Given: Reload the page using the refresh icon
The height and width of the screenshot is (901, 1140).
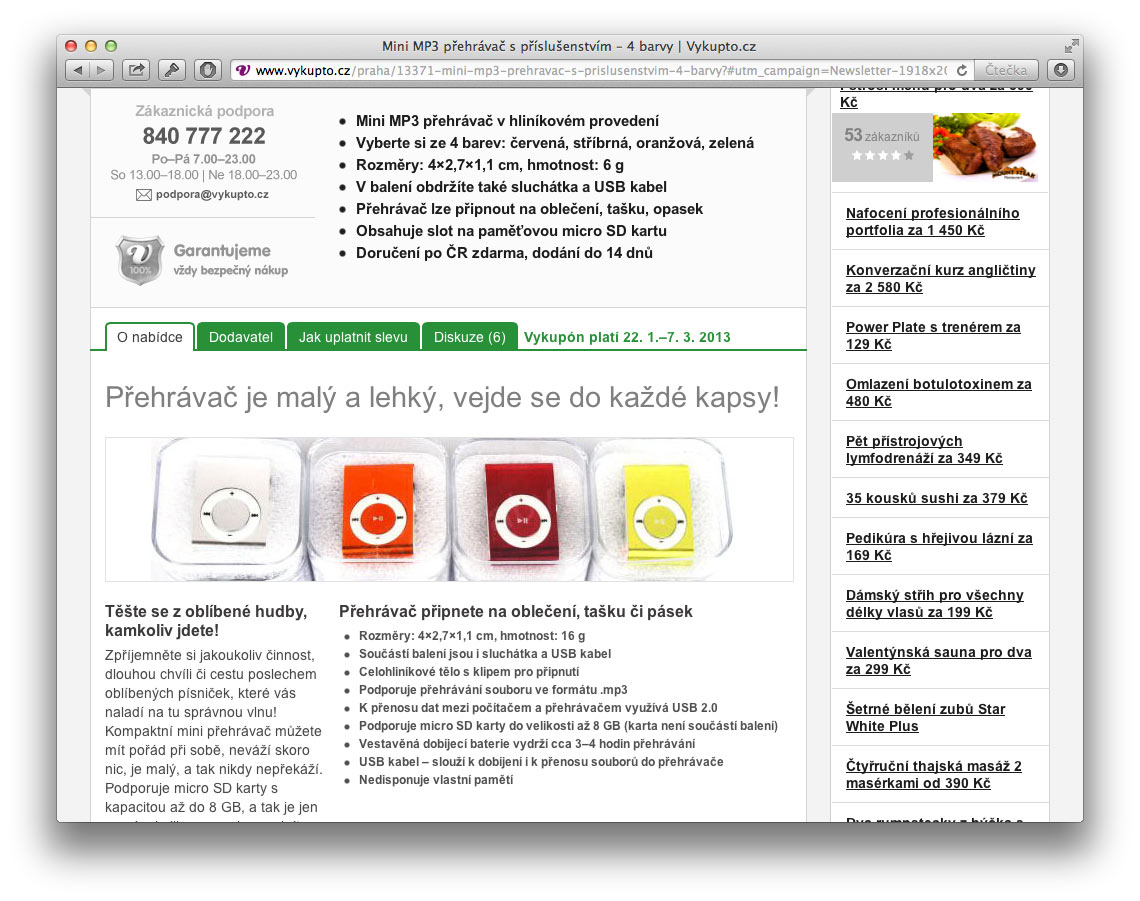Looking at the screenshot, I should [961, 70].
